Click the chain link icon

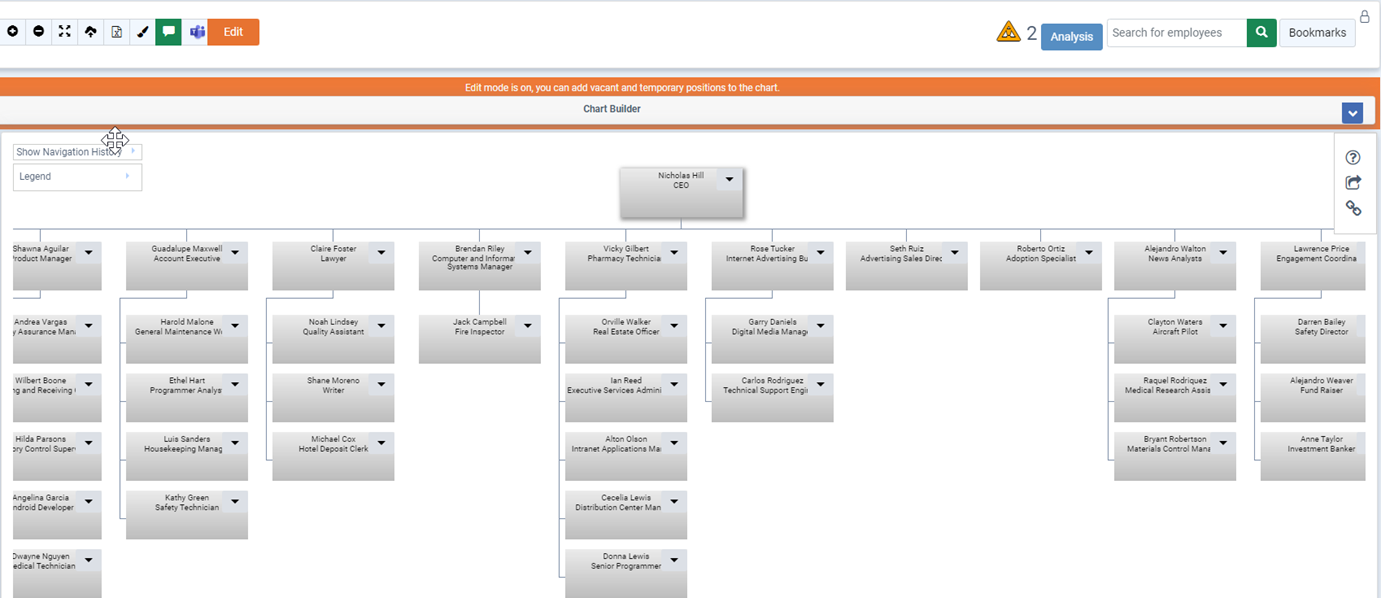[x=1353, y=208]
